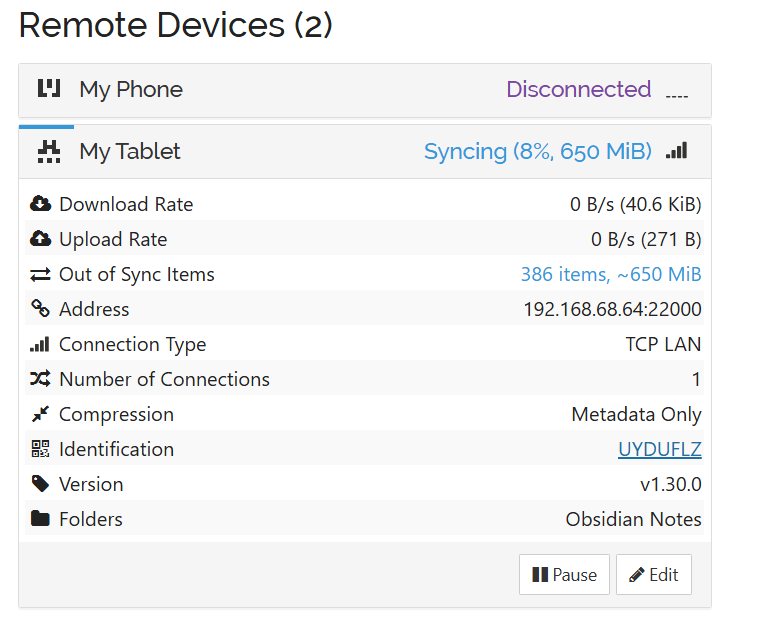The image size is (782, 636).
Task: Open the 386 out of sync items list
Action: point(610,274)
